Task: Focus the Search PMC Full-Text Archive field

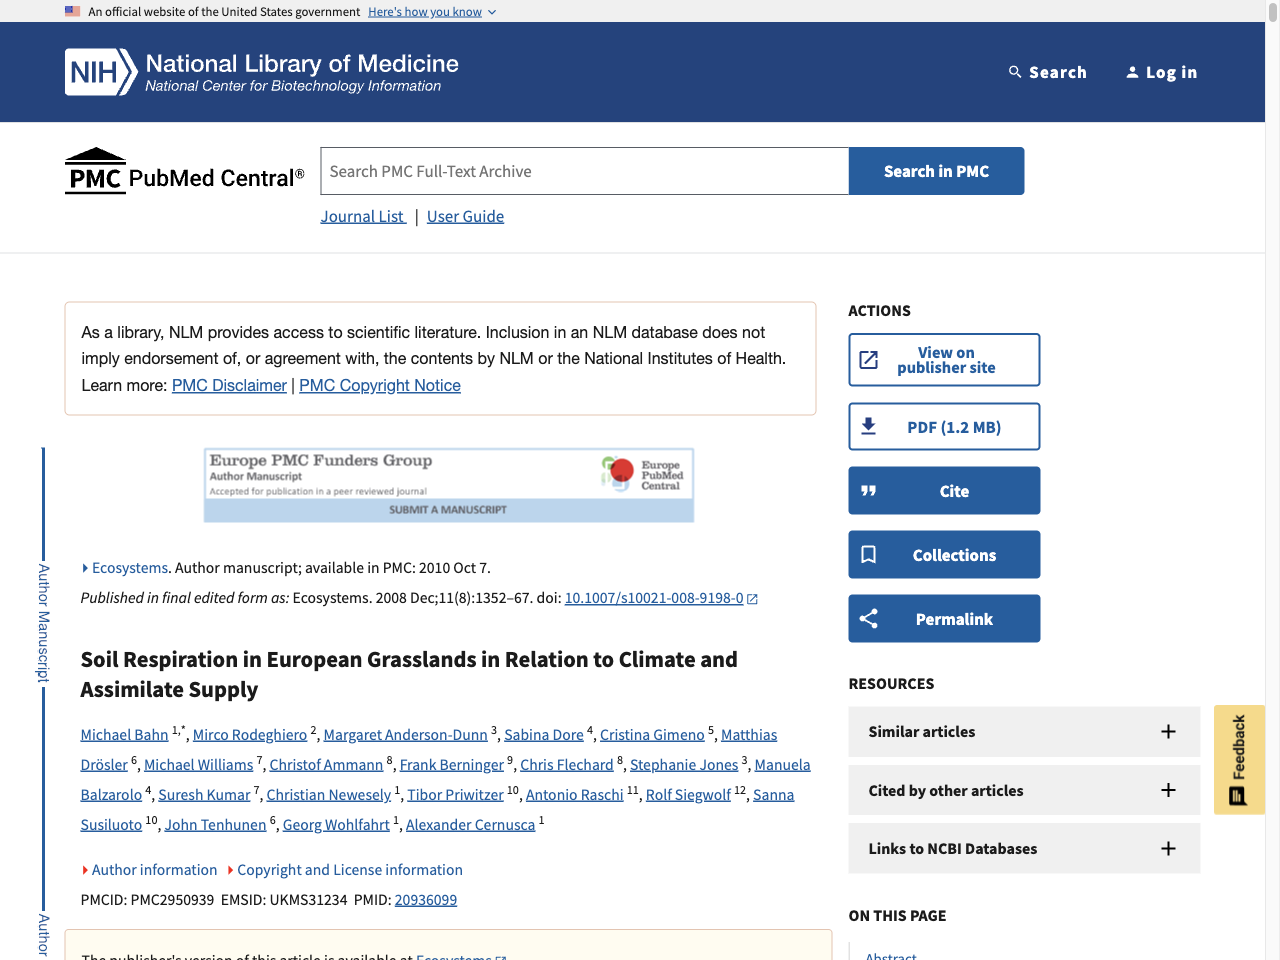Action: pyautogui.click(x=585, y=171)
